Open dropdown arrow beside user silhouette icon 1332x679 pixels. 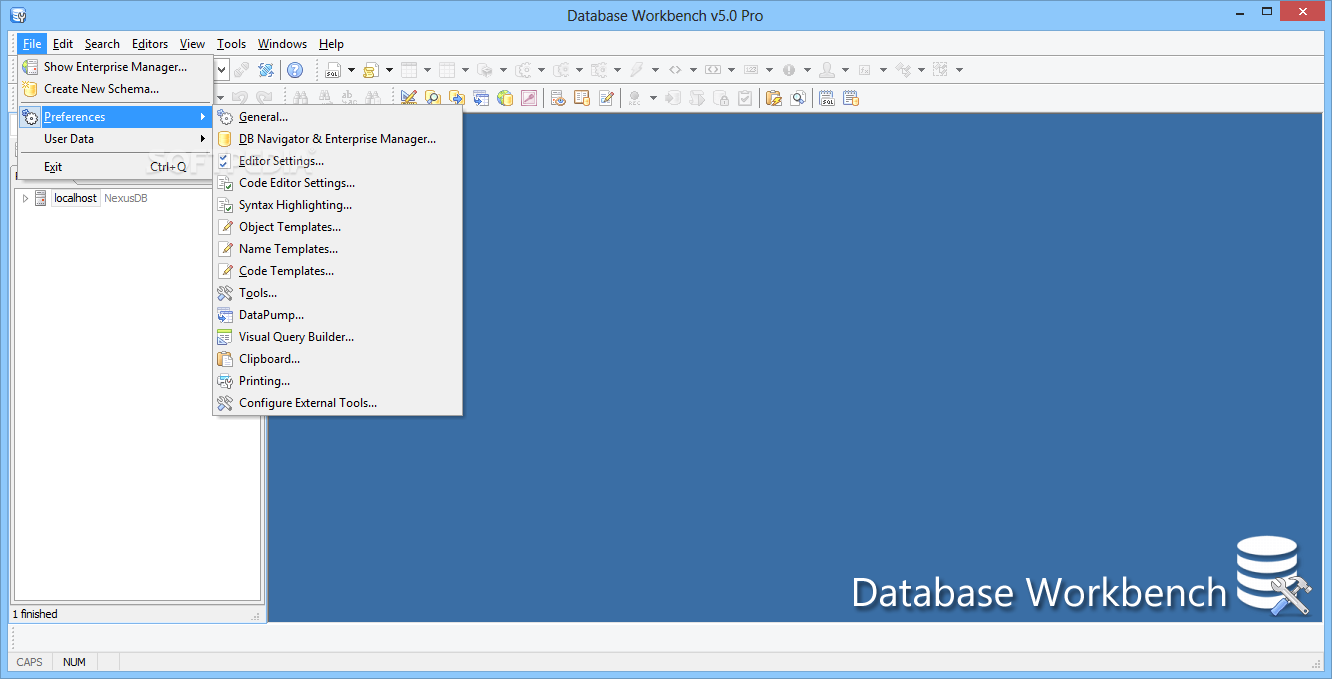[845, 70]
